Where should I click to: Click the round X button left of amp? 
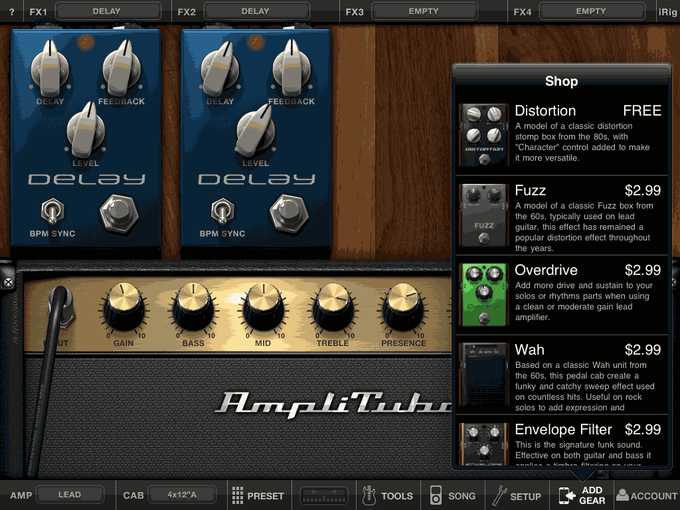[8, 282]
